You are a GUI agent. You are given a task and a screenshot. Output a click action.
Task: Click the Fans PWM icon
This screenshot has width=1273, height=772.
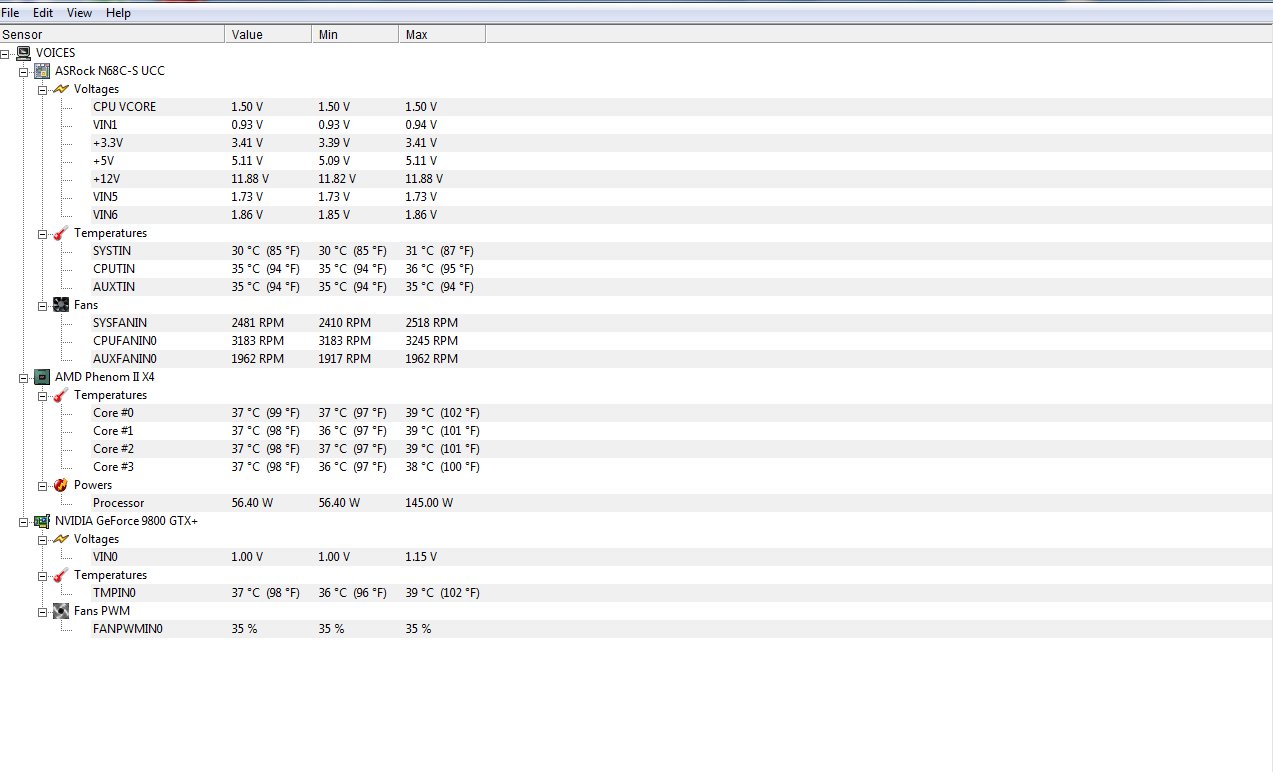(61, 611)
